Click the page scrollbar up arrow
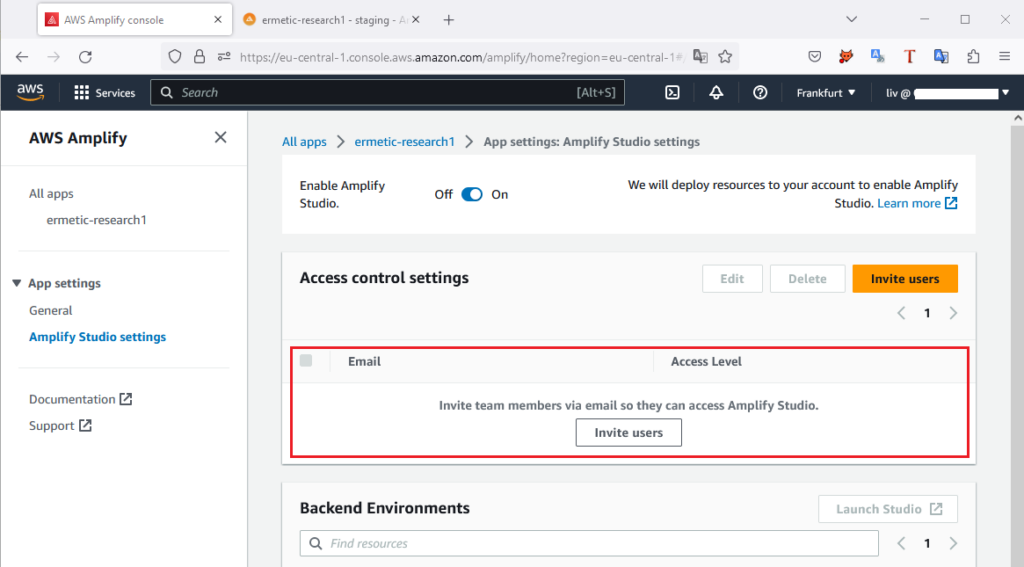 point(1017,118)
